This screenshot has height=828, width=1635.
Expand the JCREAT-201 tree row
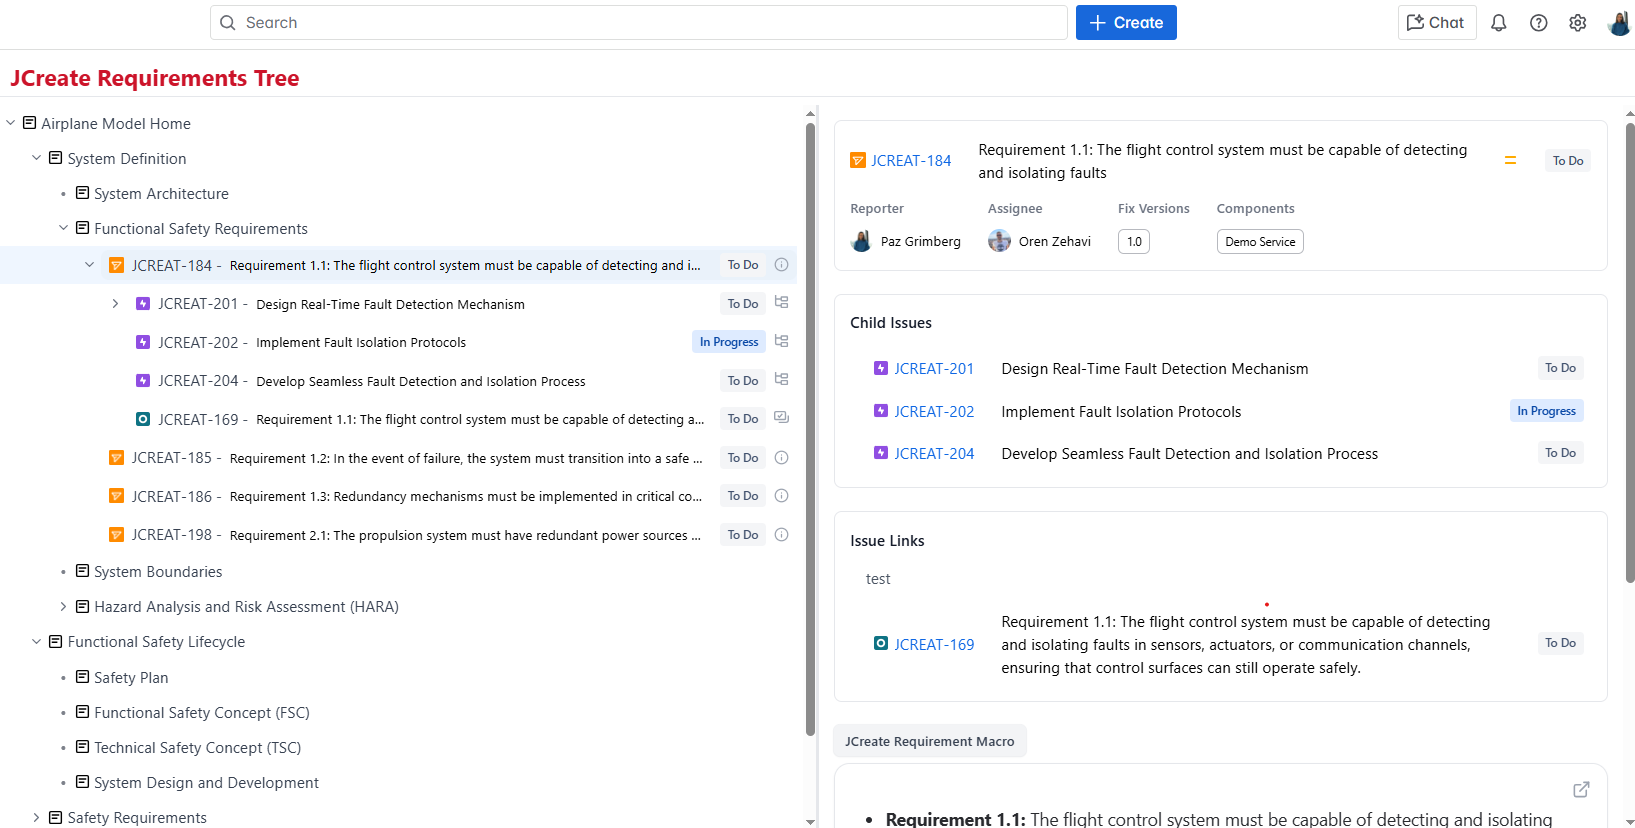click(115, 304)
